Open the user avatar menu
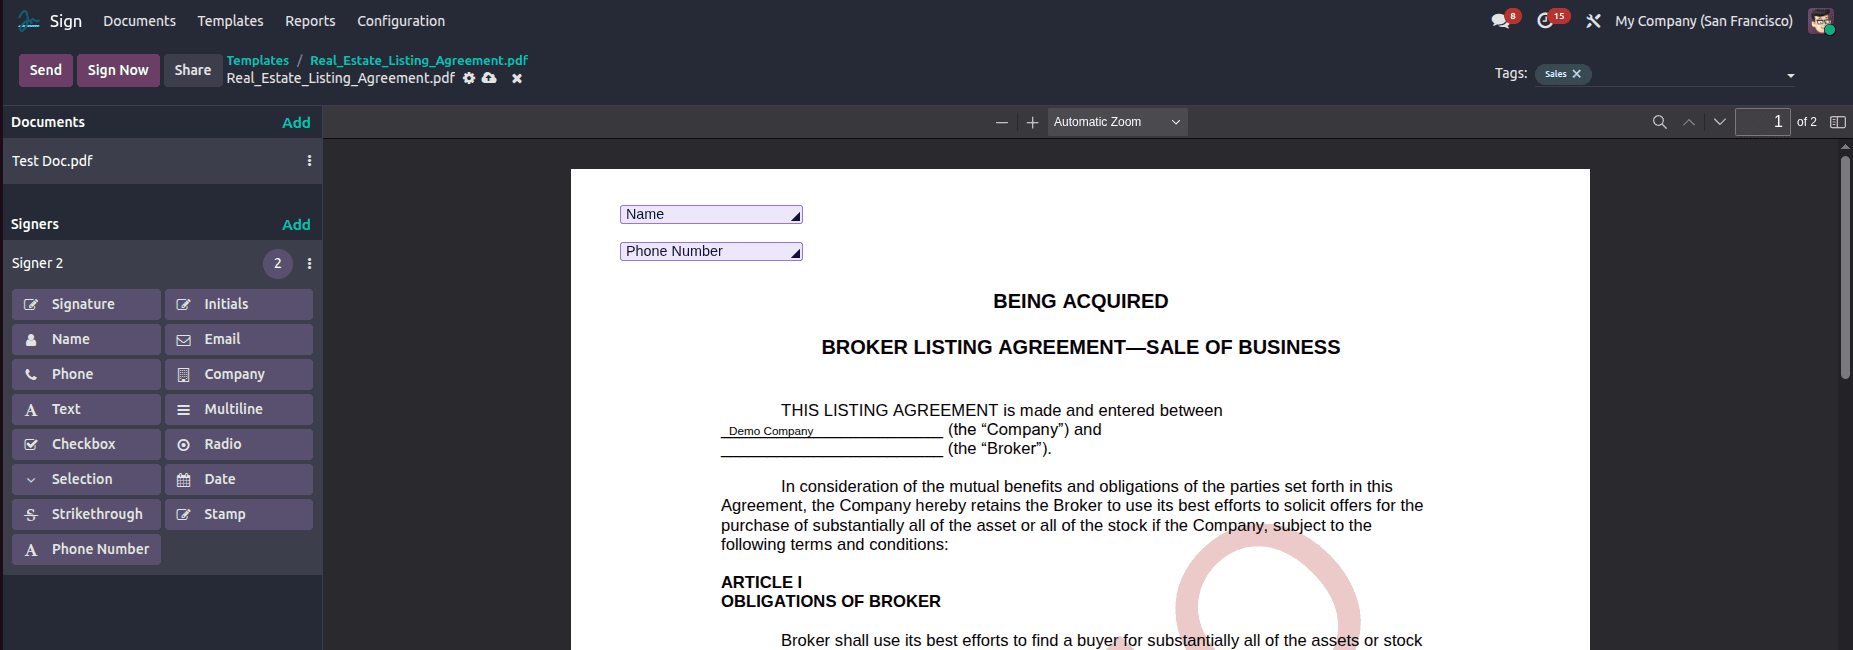This screenshot has height=650, width=1853. pyautogui.click(x=1821, y=21)
